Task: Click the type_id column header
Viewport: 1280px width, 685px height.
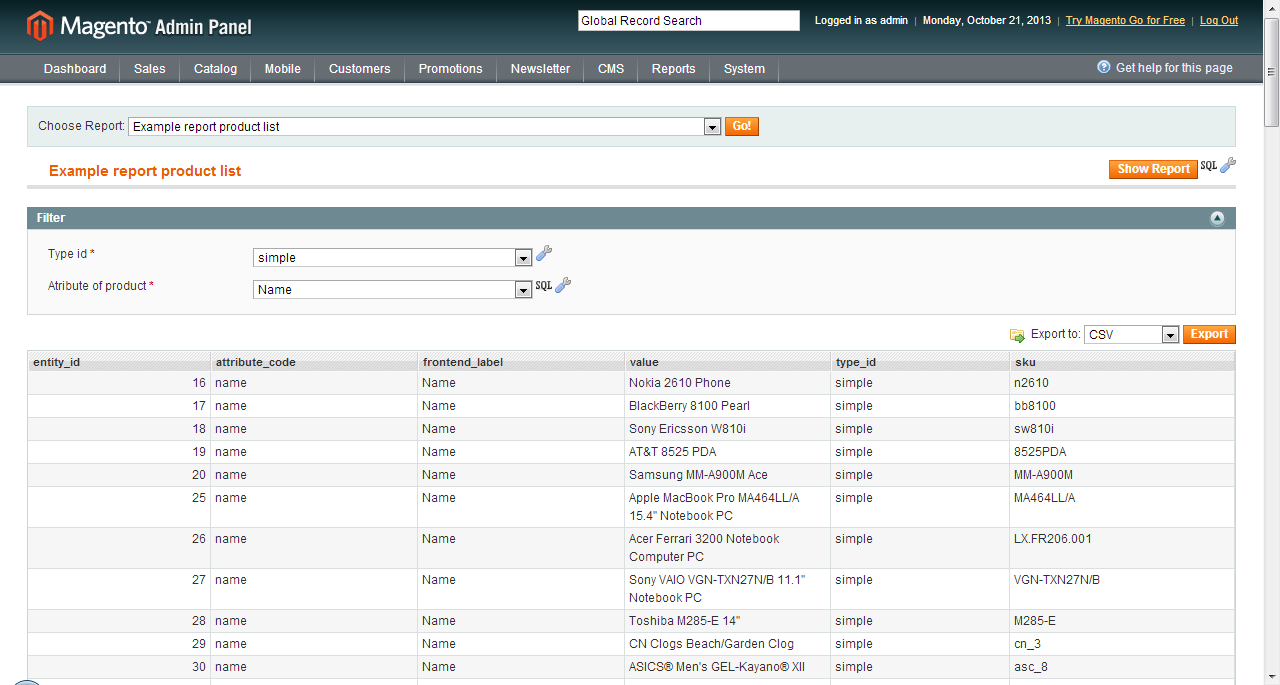Action: coord(920,362)
